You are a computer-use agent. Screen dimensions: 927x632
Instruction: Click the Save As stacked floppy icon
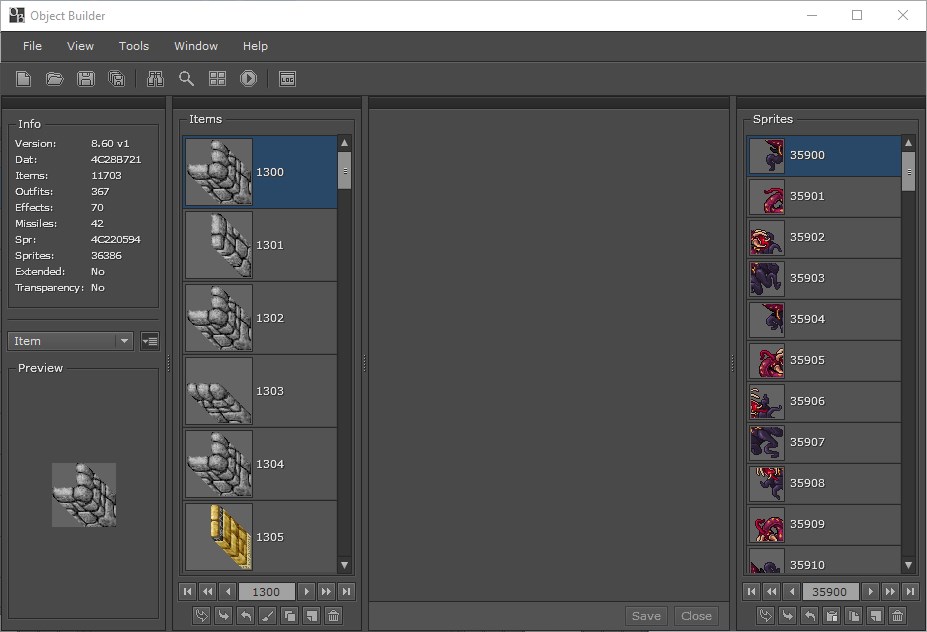pos(117,79)
